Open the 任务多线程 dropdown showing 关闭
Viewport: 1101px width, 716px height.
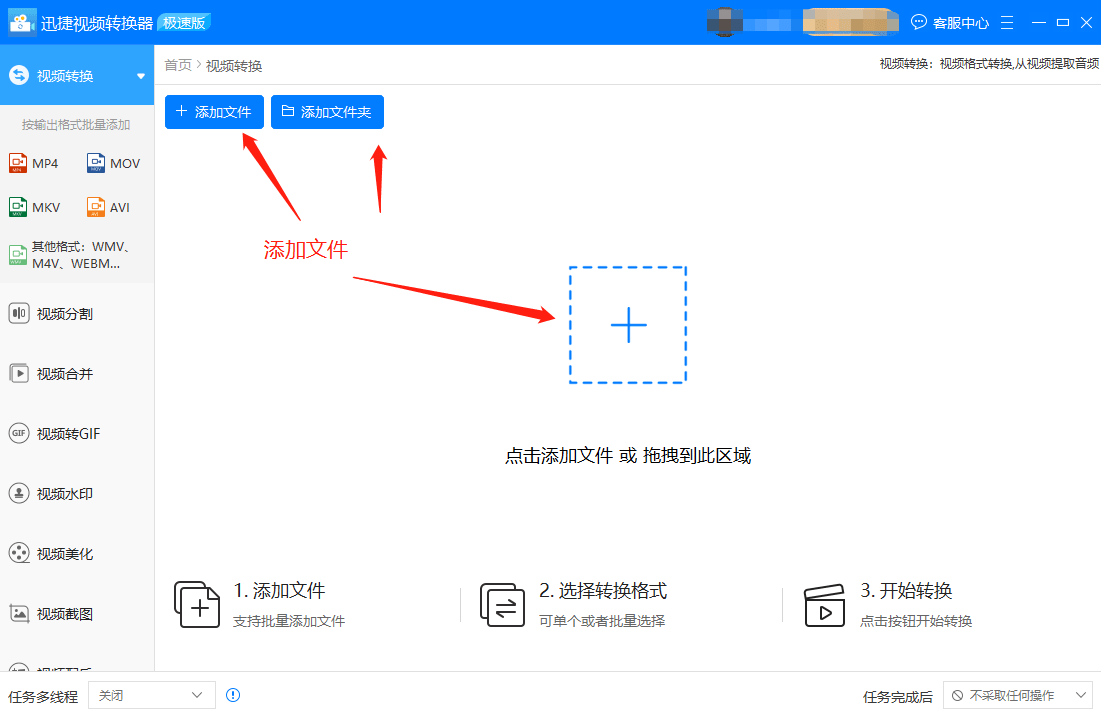152,695
